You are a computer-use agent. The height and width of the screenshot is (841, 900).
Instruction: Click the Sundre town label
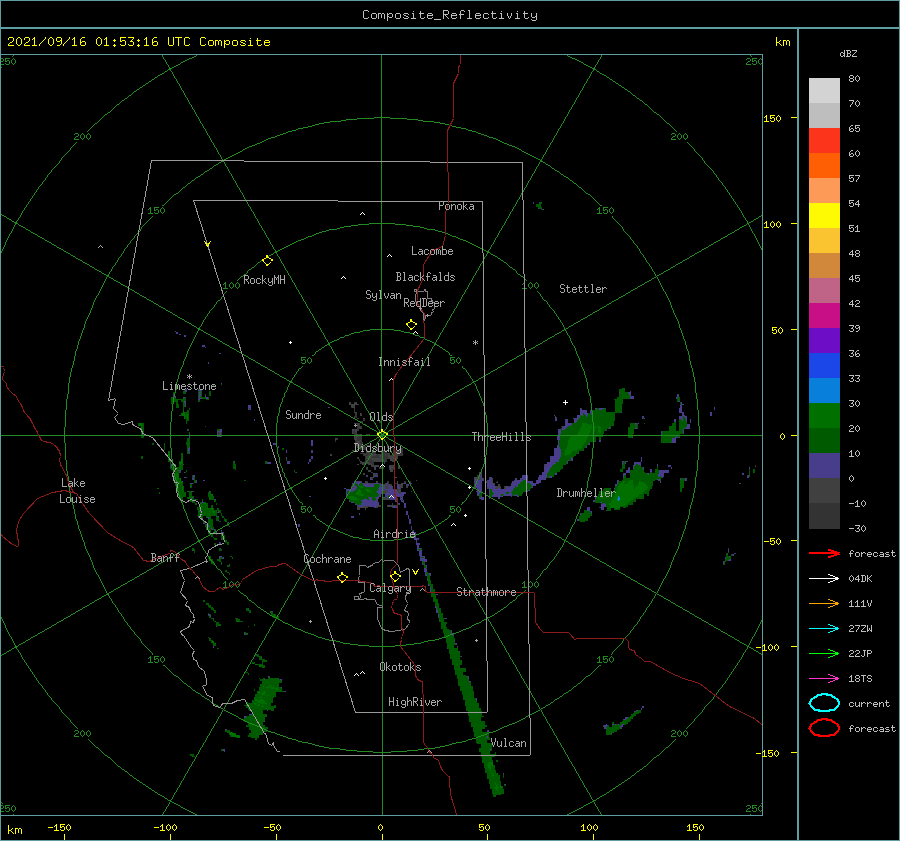pos(303,414)
